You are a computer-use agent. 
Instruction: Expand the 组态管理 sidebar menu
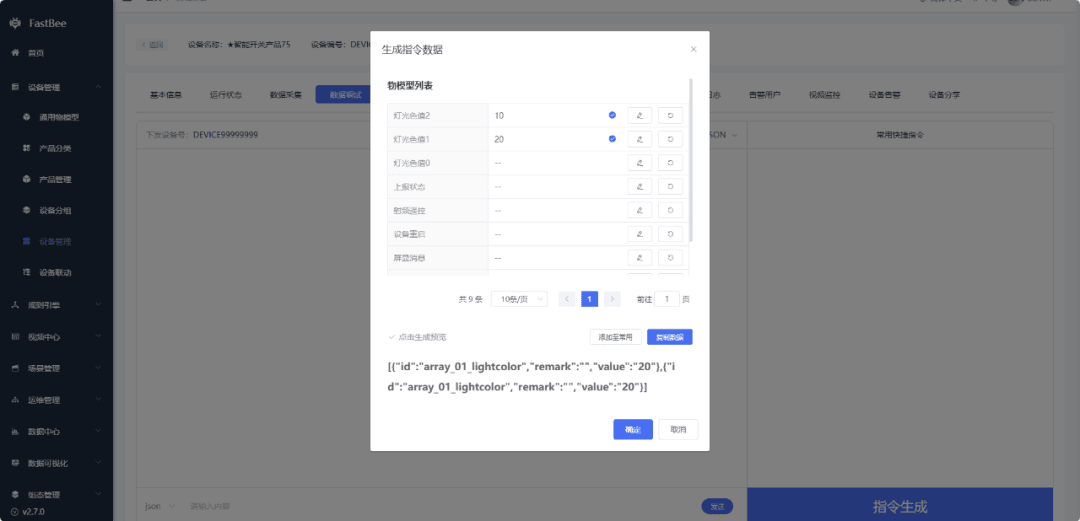[x=56, y=495]
